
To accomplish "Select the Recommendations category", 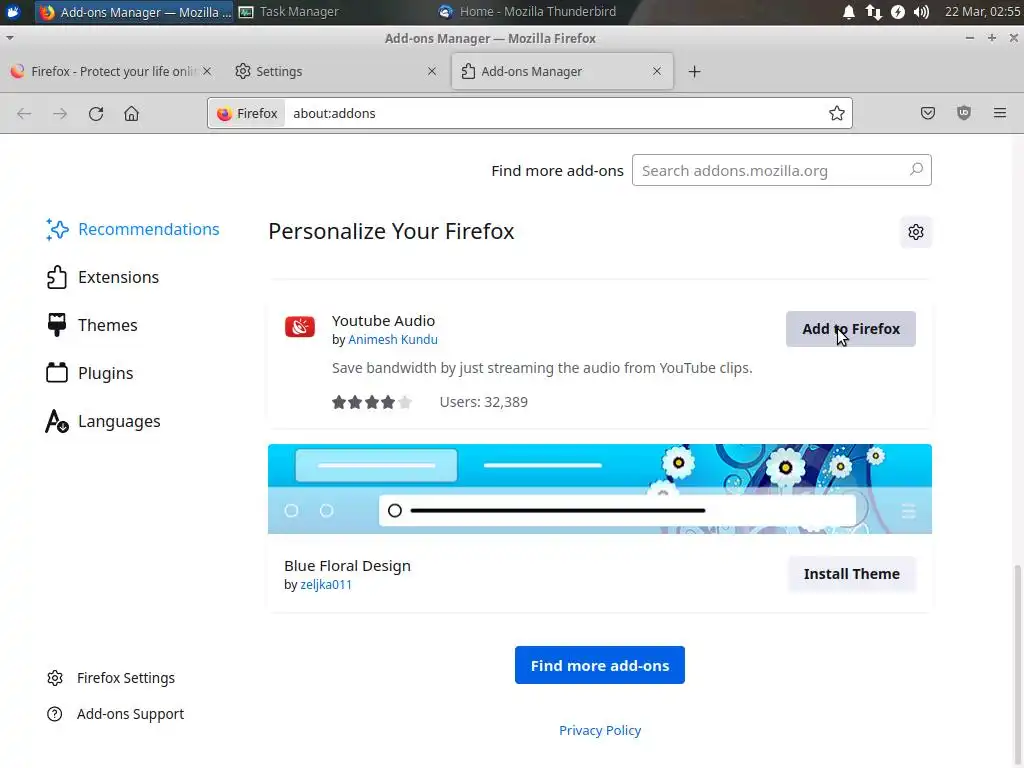I will click(133, 229).
